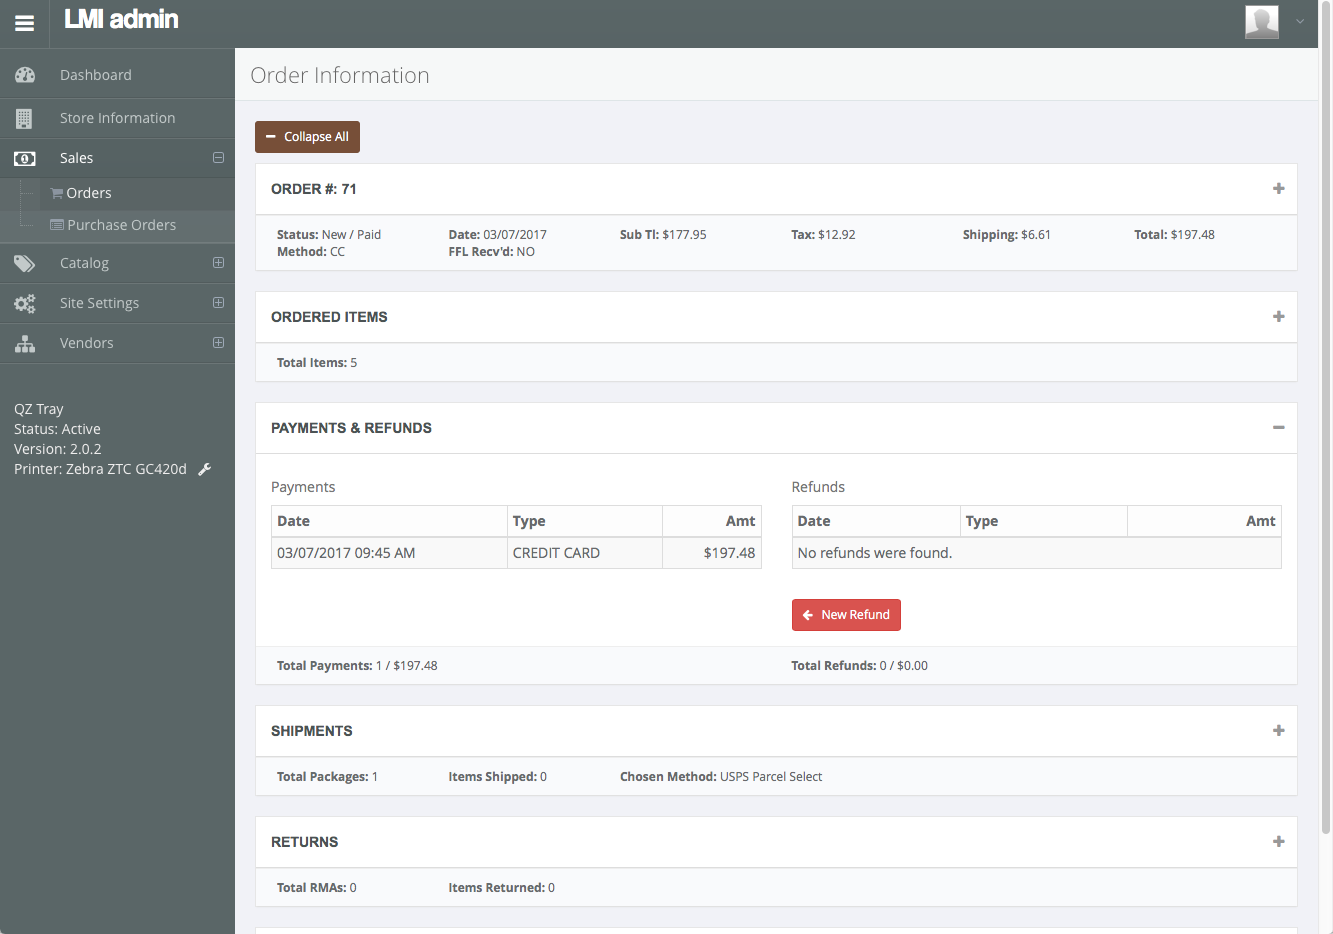Click the Order Information page title
Viewport: 1333px width, 934px height.
[340, 75]
